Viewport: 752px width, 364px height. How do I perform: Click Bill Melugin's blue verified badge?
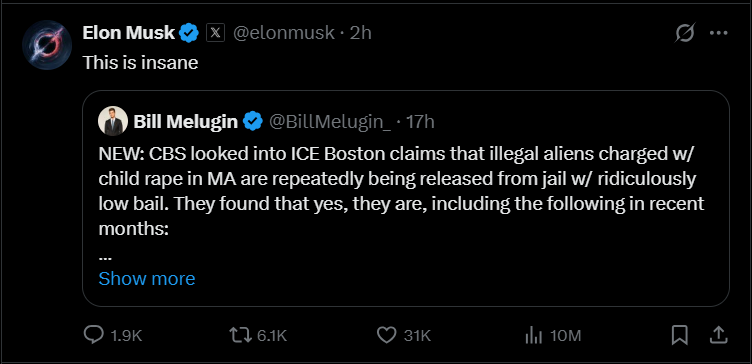(253, 122)
